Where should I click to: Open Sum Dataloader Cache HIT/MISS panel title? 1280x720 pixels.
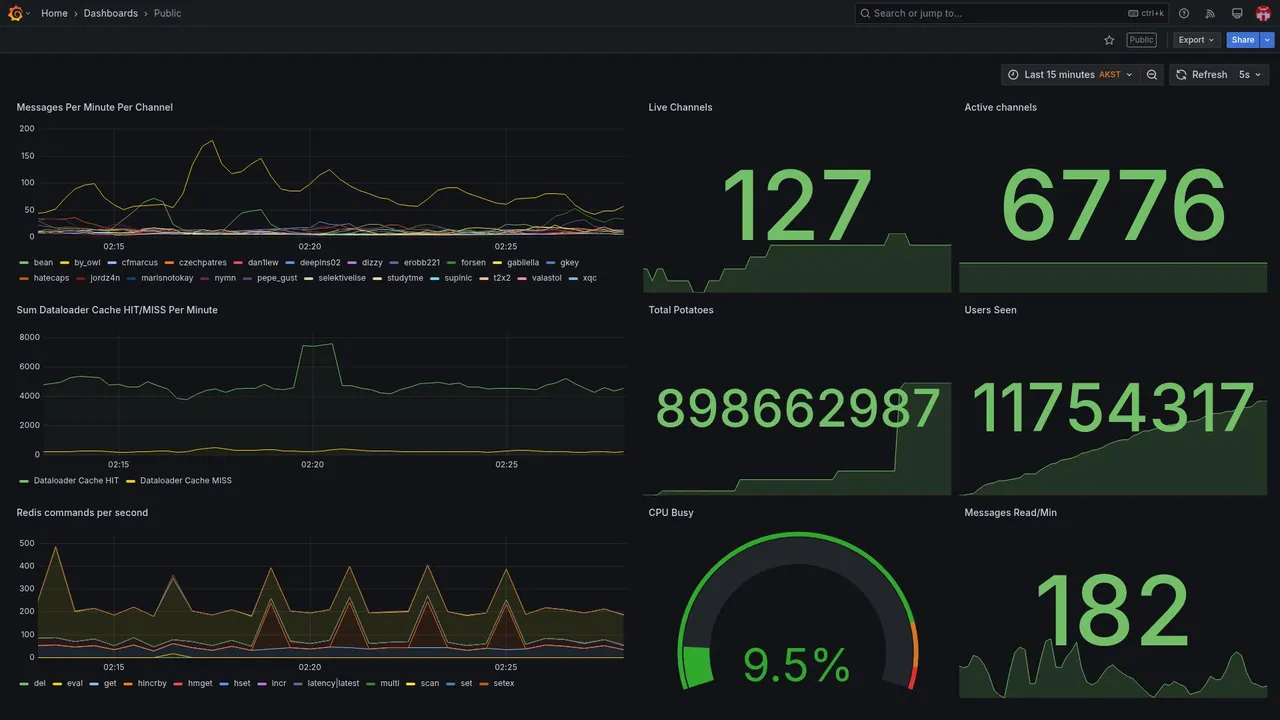point(117,310)
